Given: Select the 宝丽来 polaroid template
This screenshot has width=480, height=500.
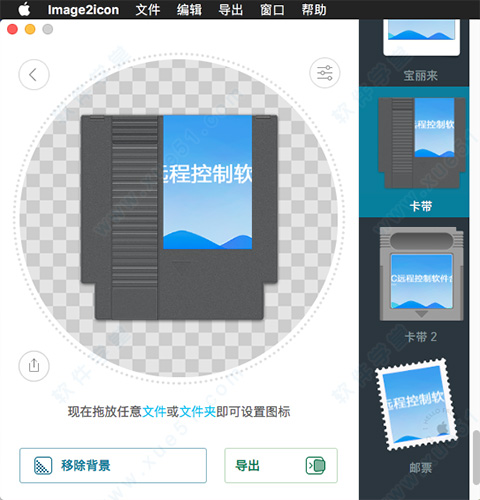Looking at the screenshot, I should pyautogui.click(x=421, y=37).
